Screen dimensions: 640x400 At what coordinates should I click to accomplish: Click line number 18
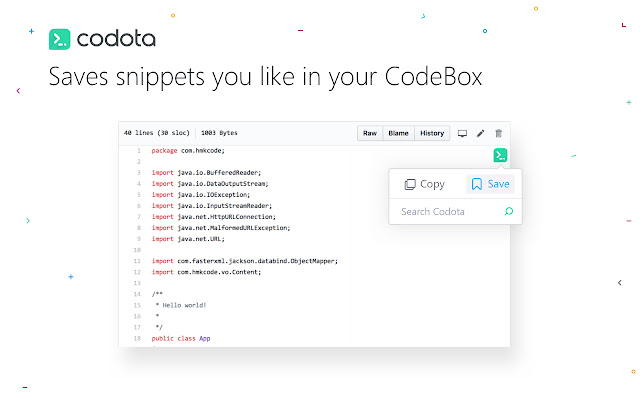click(x=137, y=338)
